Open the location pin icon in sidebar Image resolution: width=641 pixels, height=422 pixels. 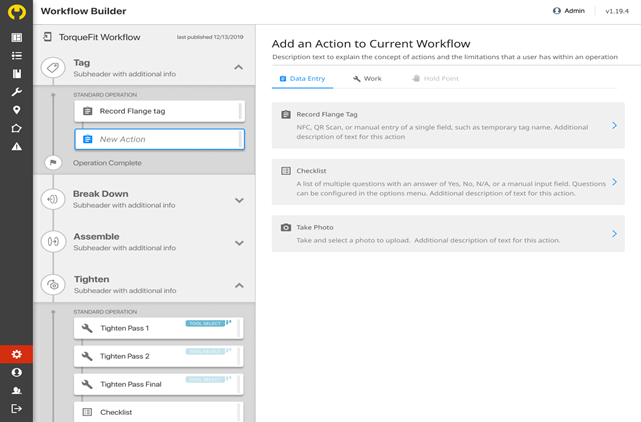(x=16, y=110)
